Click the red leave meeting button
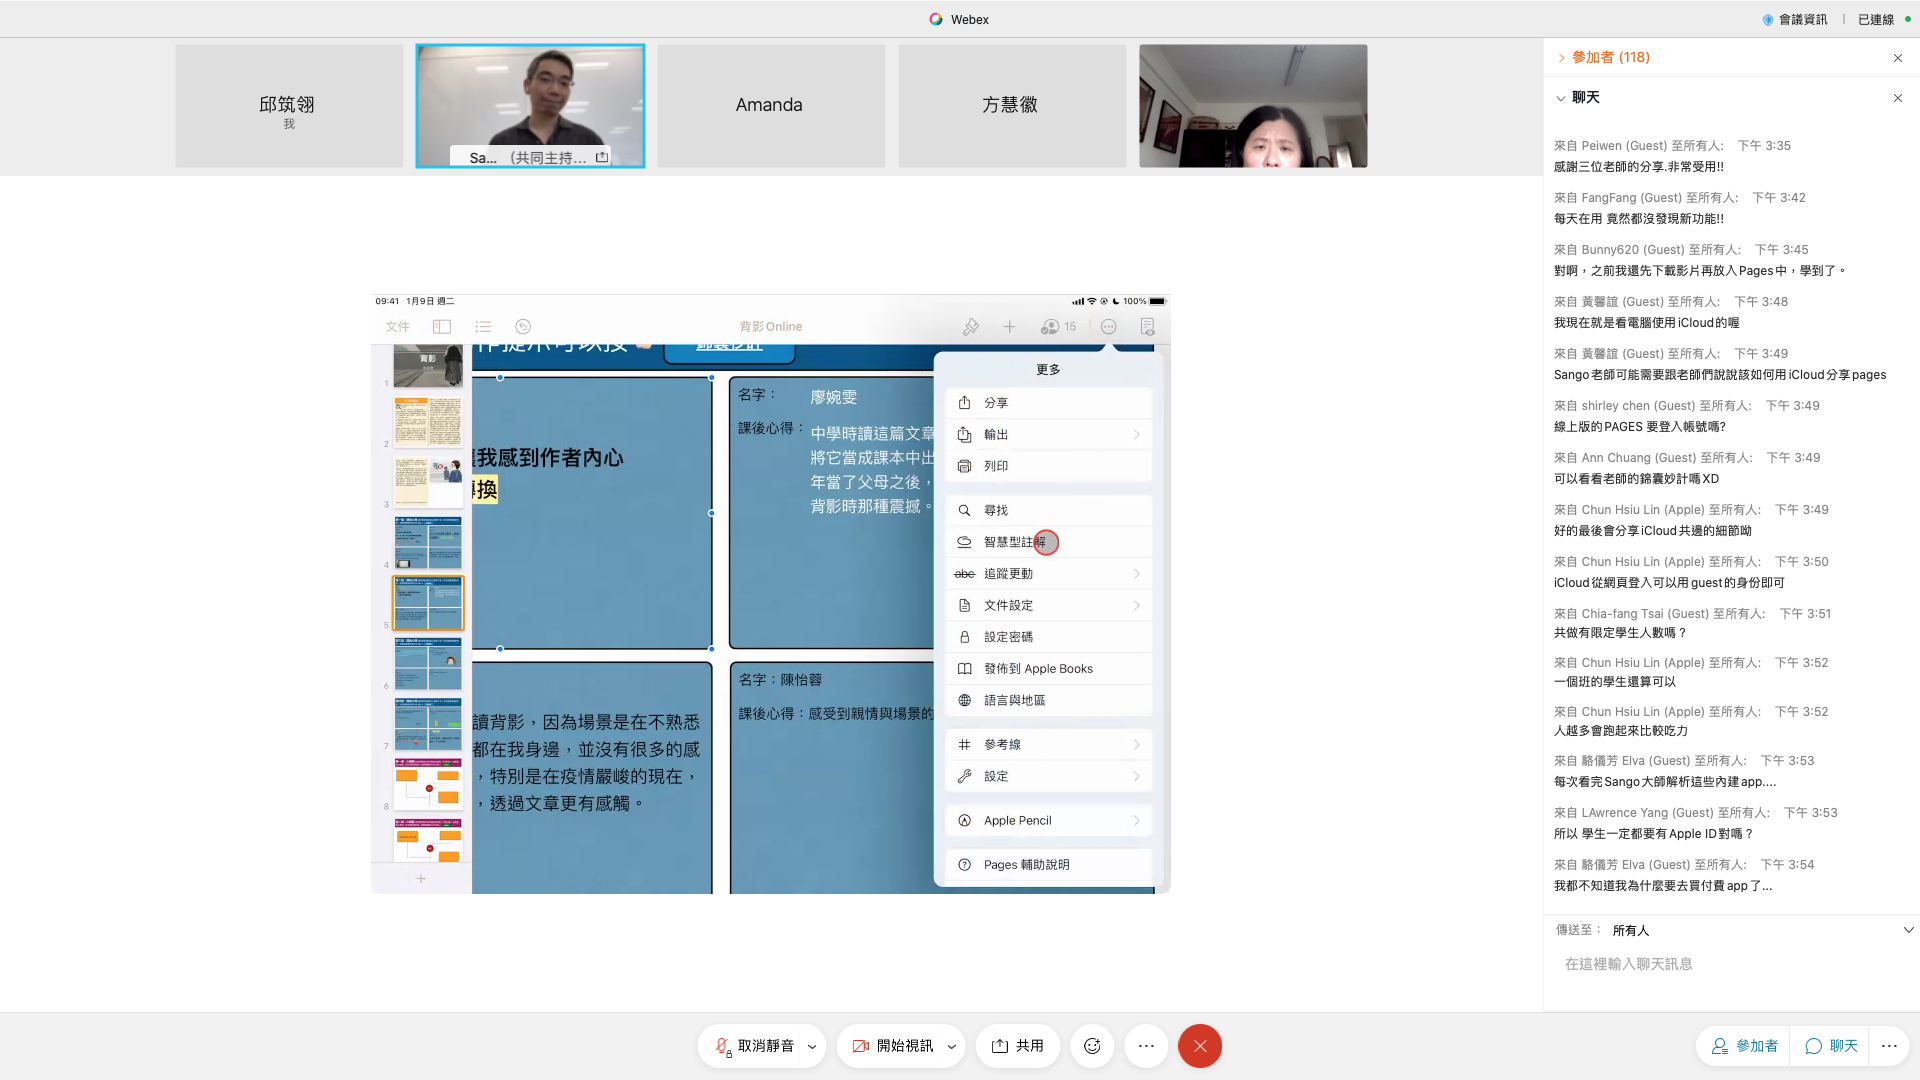This screenshot has width=1920, height=1080. point(1199,1046)
